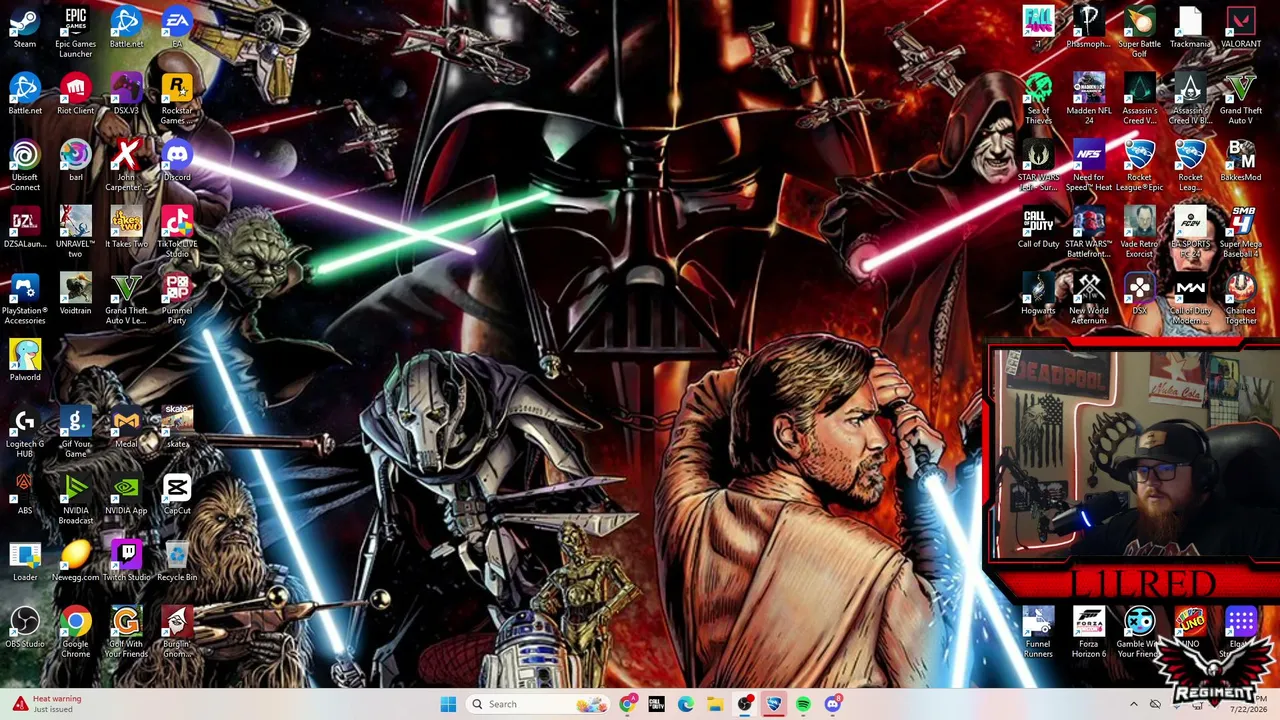Select the Voidtrain desktop icon
The width and height of the screenshot is (1280, 720).
click(76, 295)
